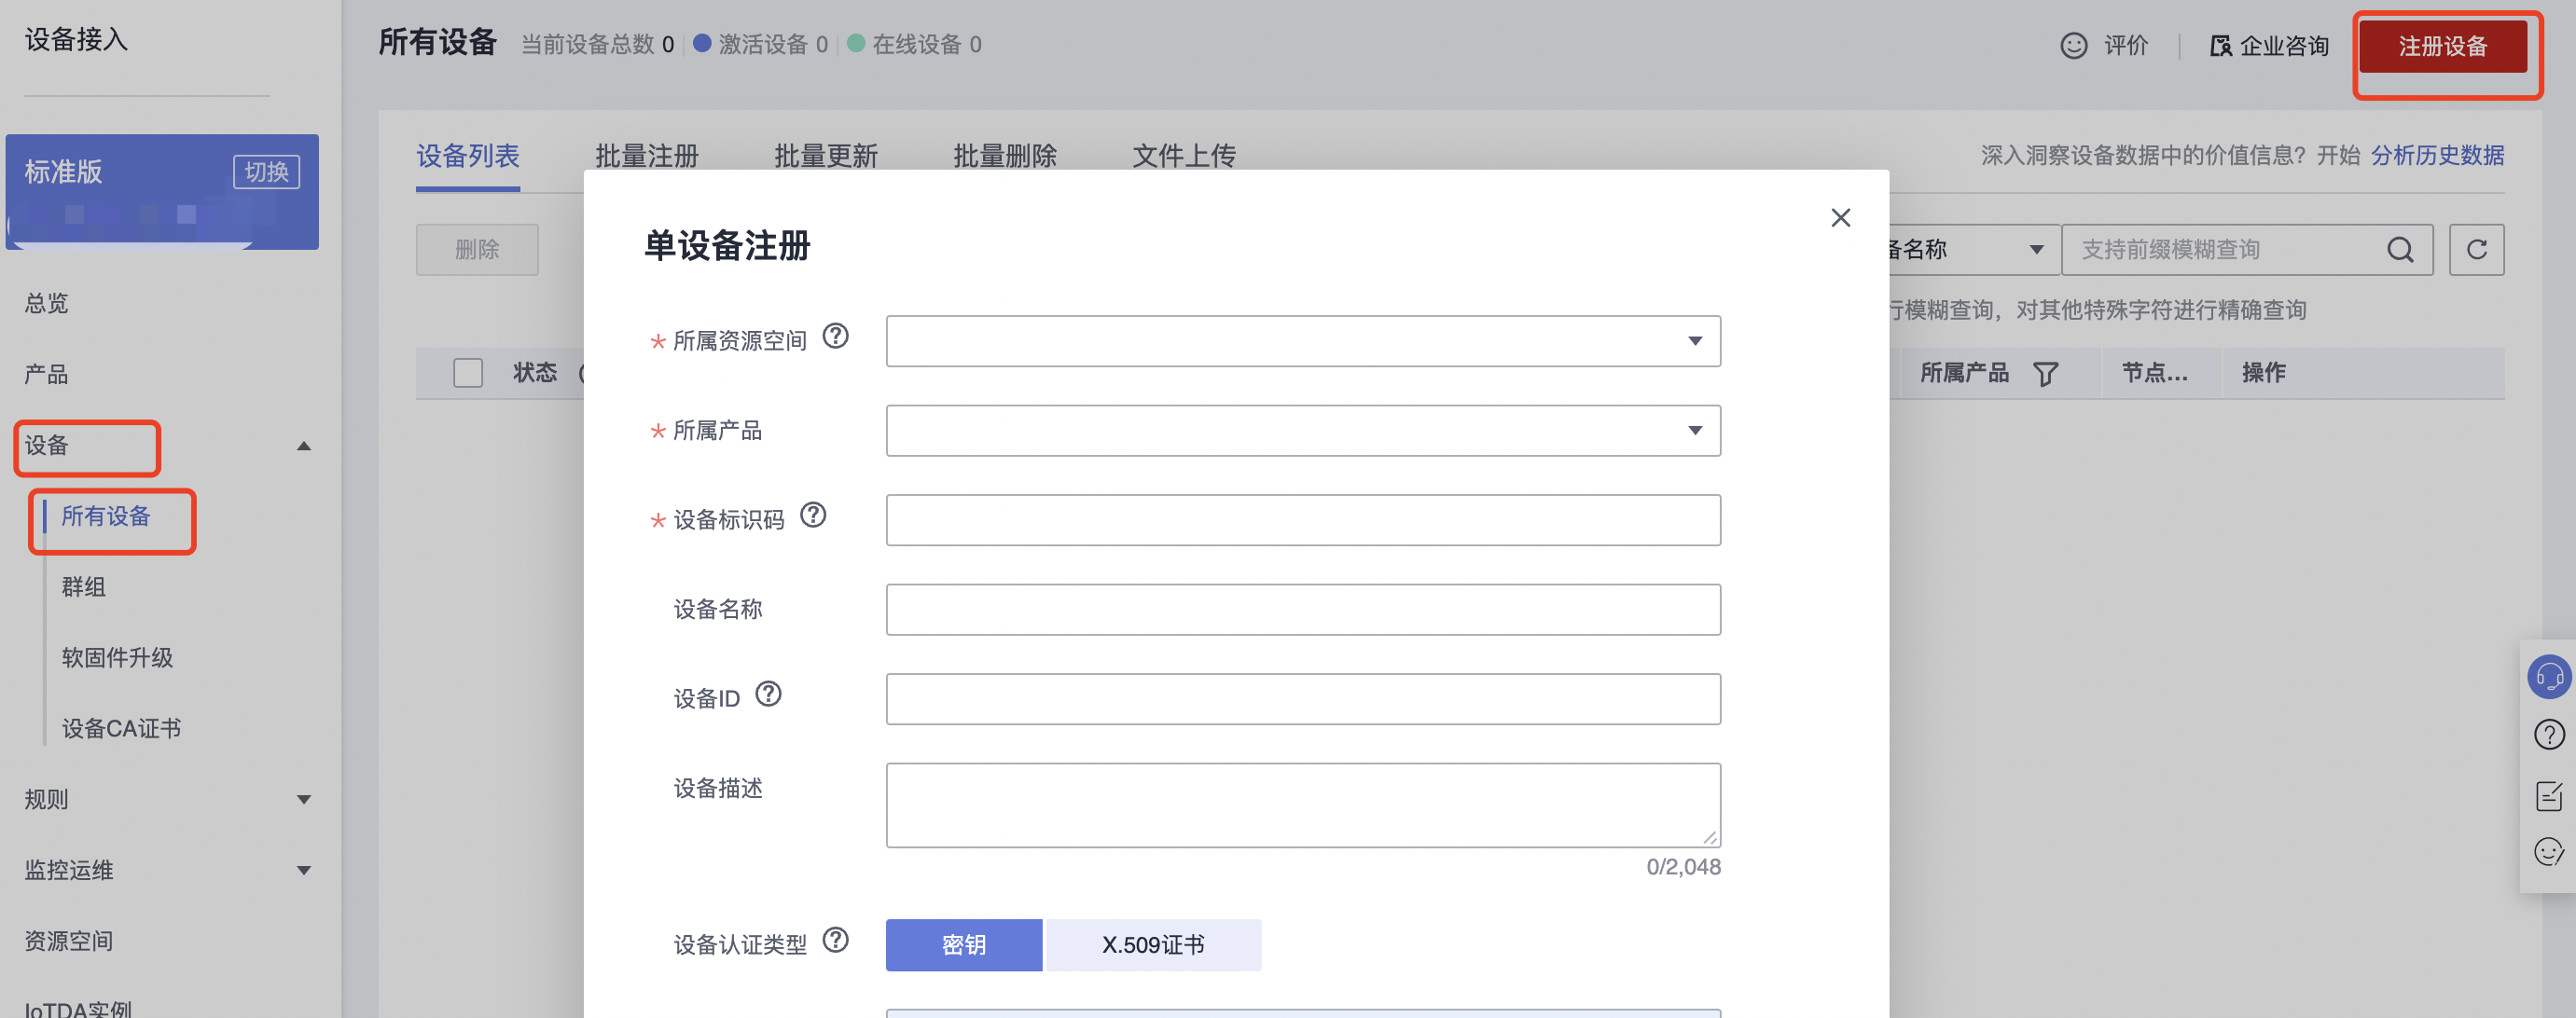Click the 注册设备 button
Image resolution: width=2576 pixels, height=1018 pixels.
click(x=2442, y=46)
